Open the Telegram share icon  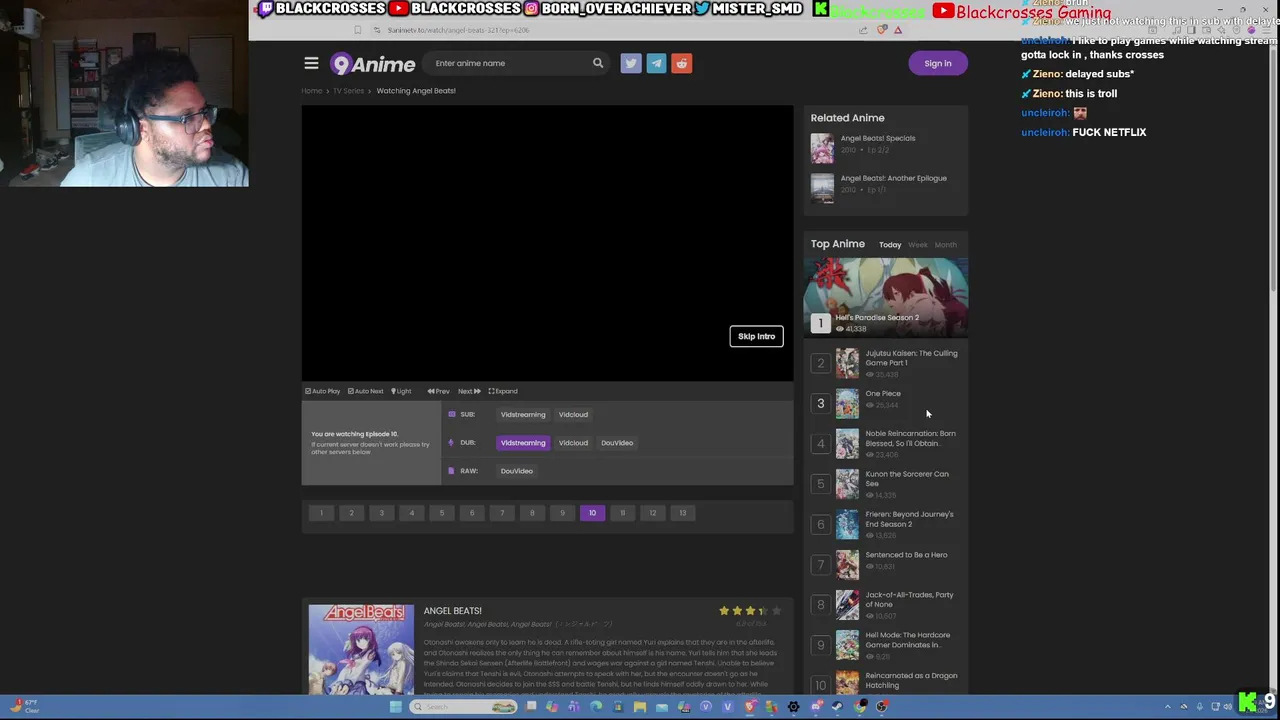coord(656,63)
